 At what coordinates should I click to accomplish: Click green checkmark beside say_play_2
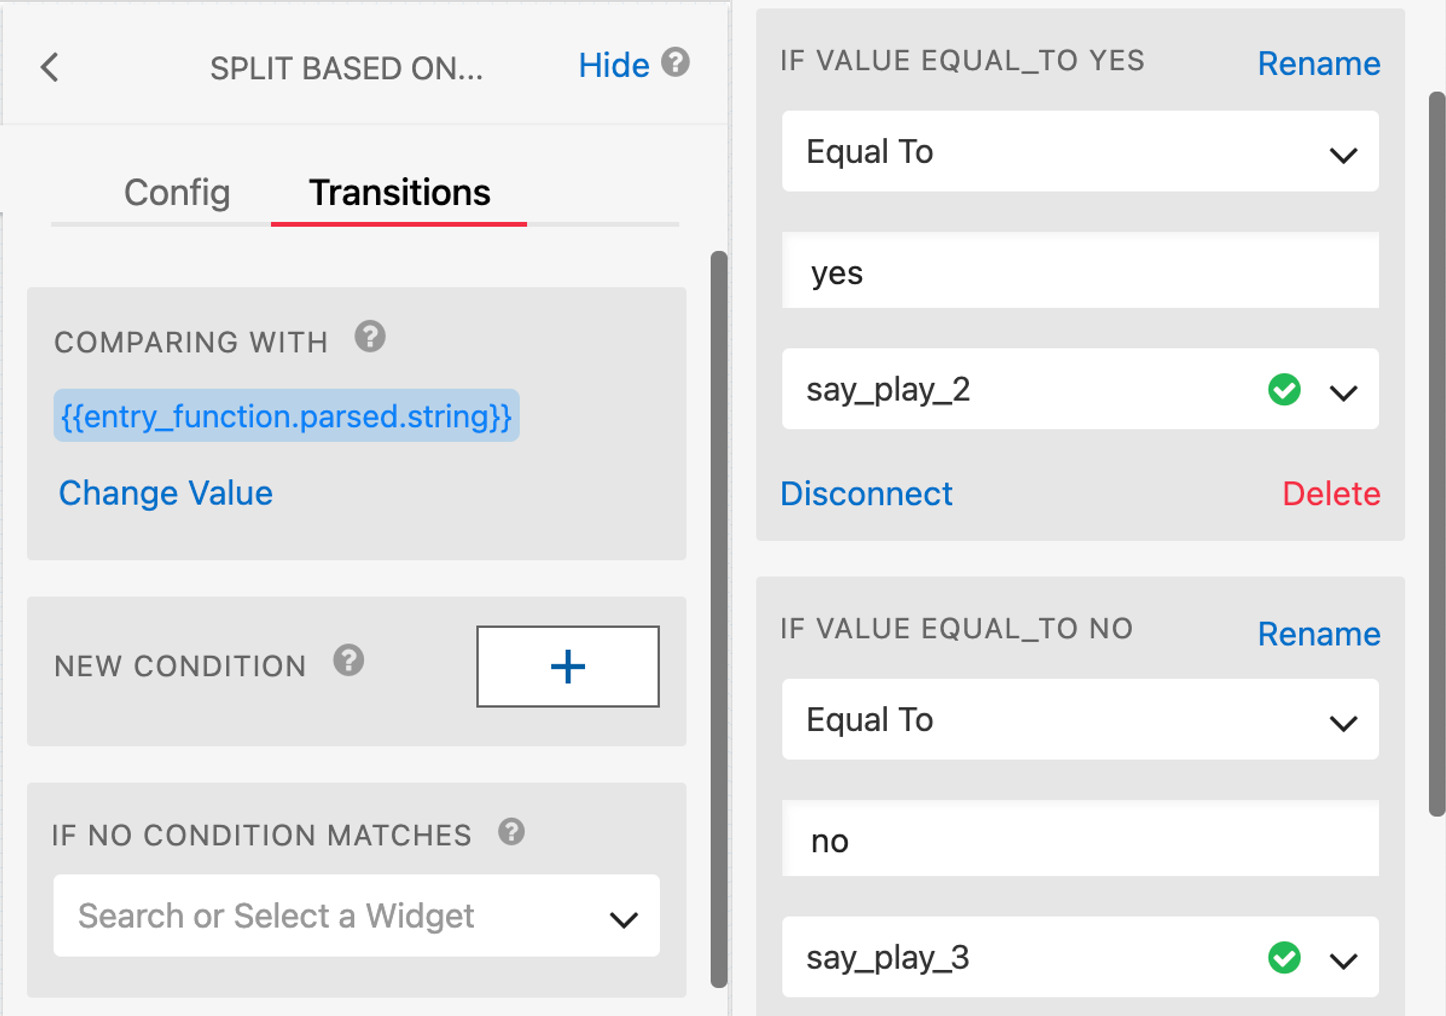point(1284,390)
